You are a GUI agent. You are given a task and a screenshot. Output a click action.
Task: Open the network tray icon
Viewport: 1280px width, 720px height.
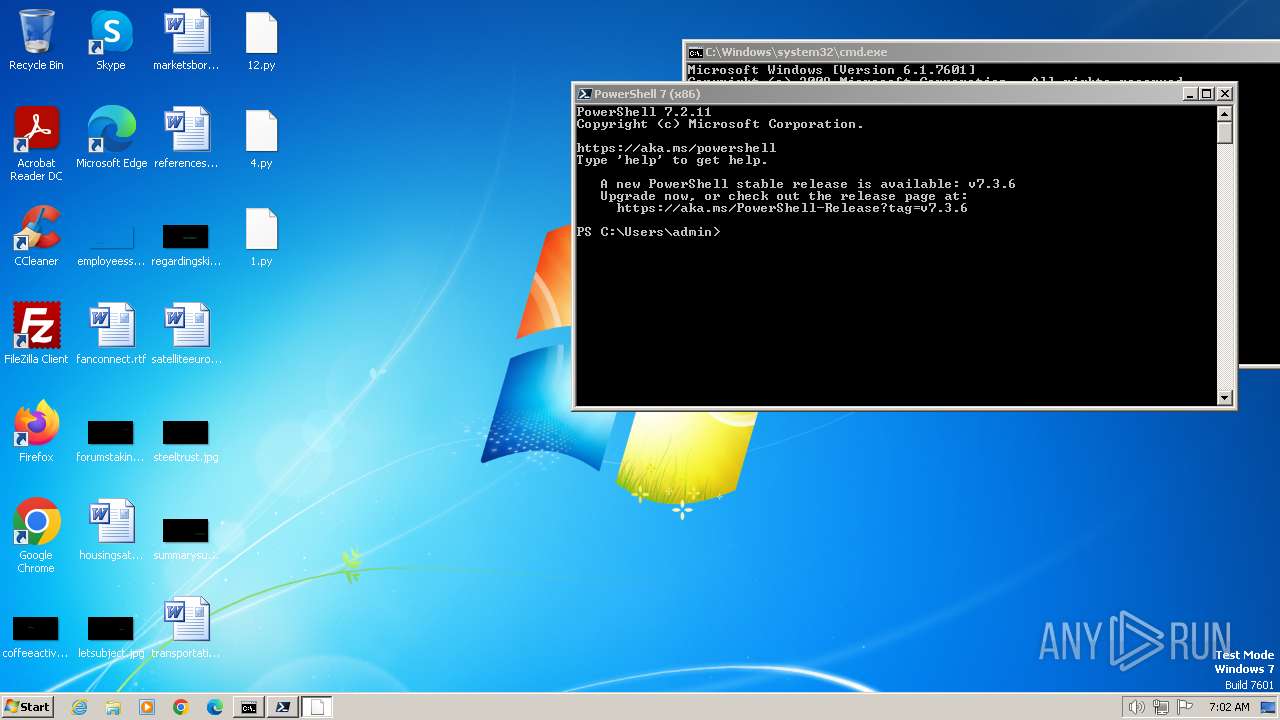[1161, 707]
